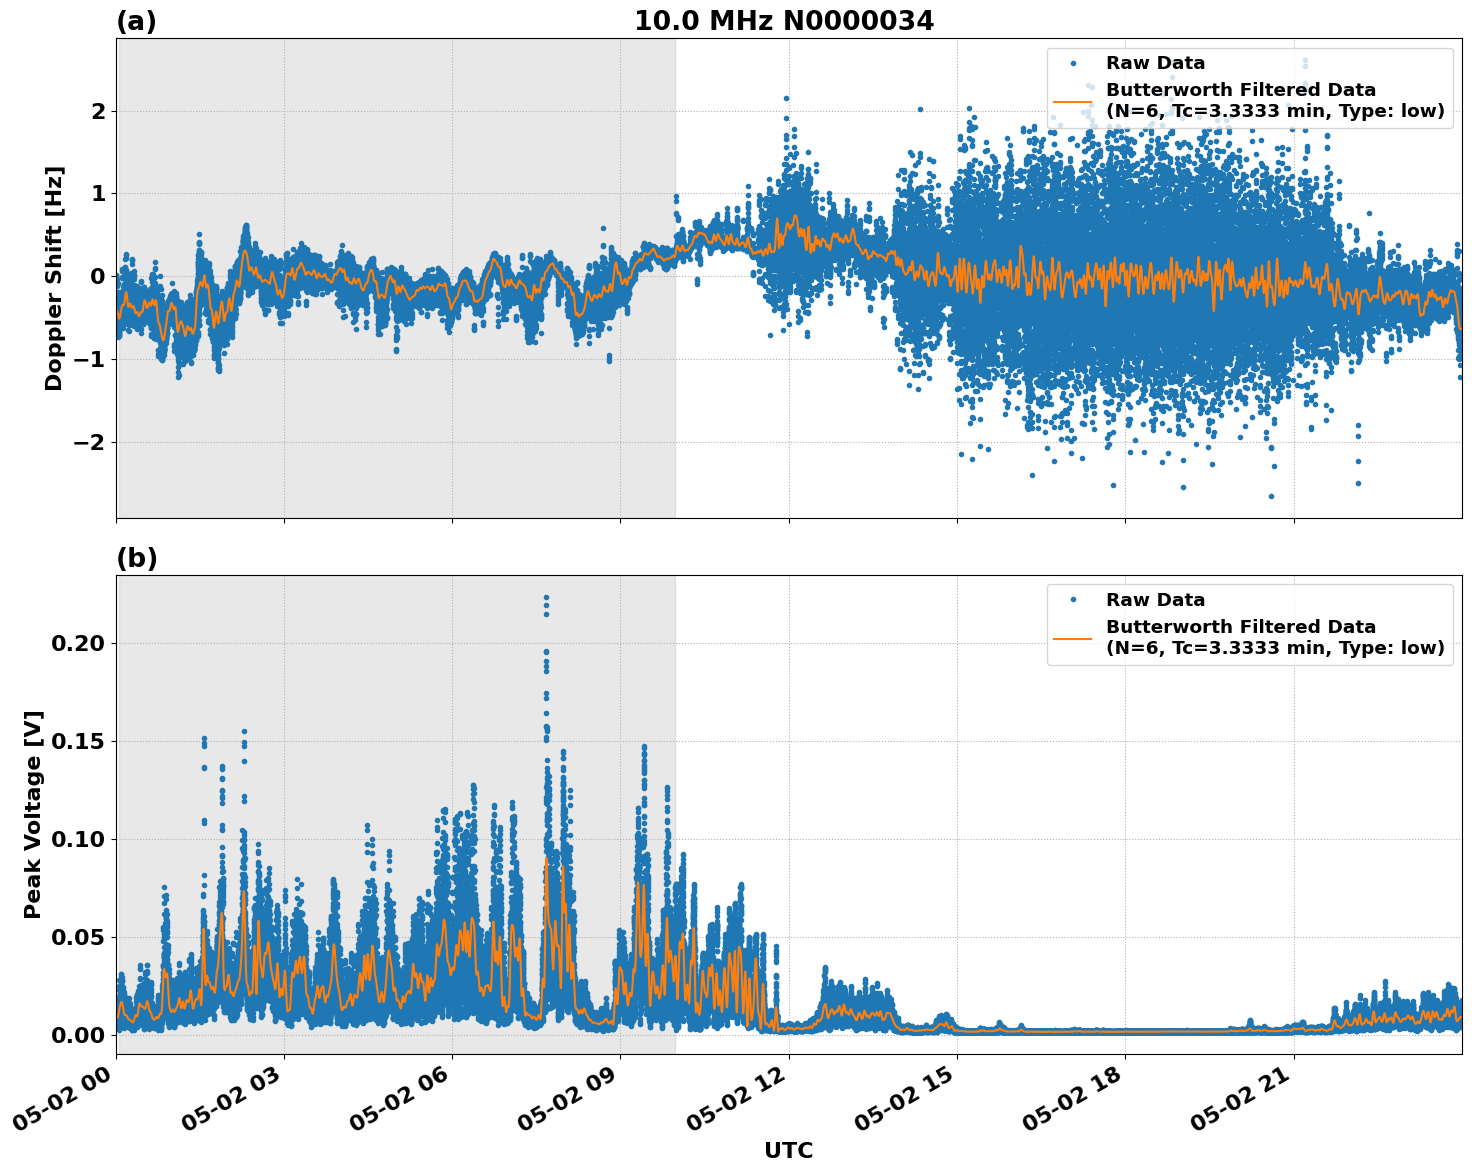Click the subplot label (b)
The height and width of the screenshot is (1172, 1472).
tap(136, 558)
